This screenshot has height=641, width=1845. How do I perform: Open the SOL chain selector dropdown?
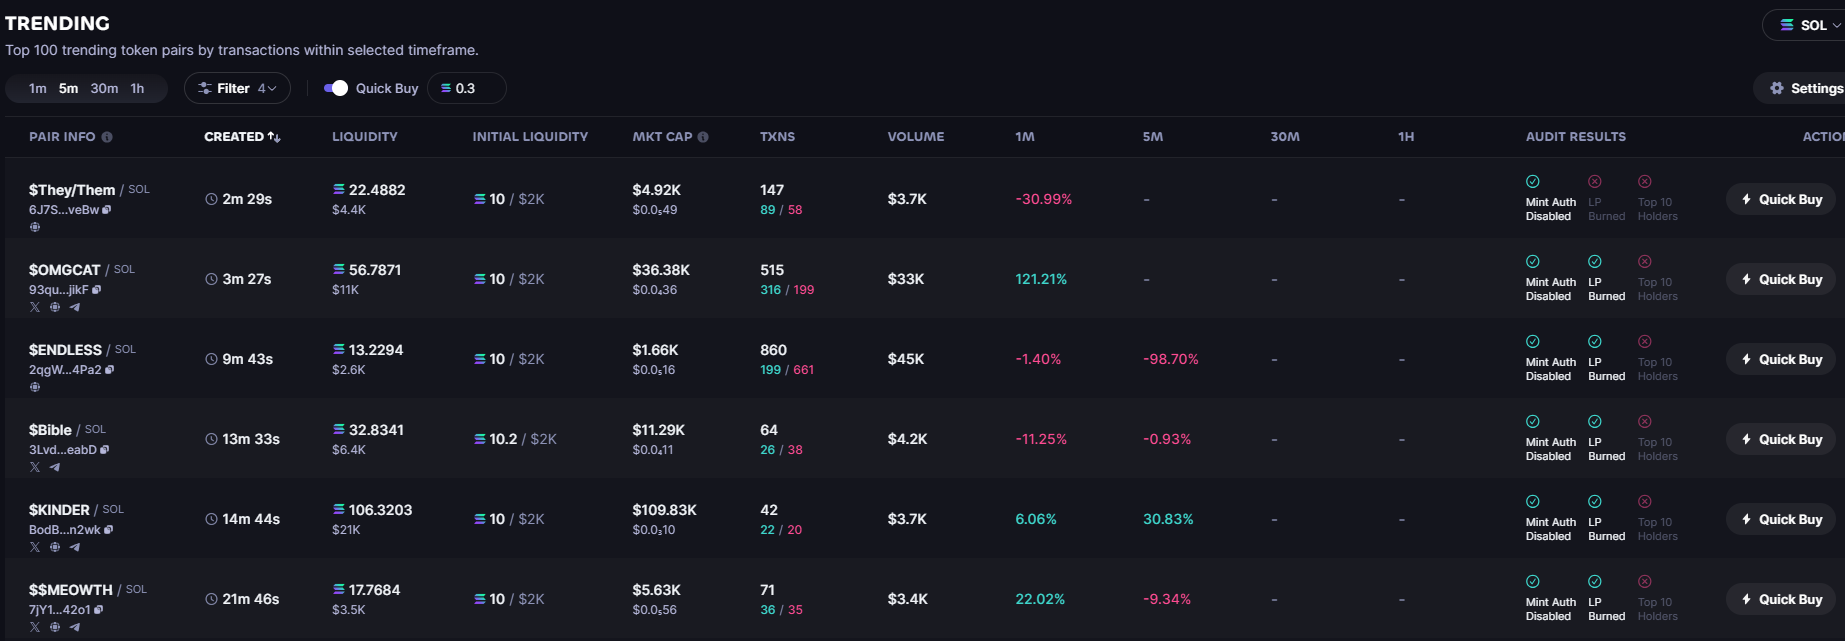click(1806, 25)
